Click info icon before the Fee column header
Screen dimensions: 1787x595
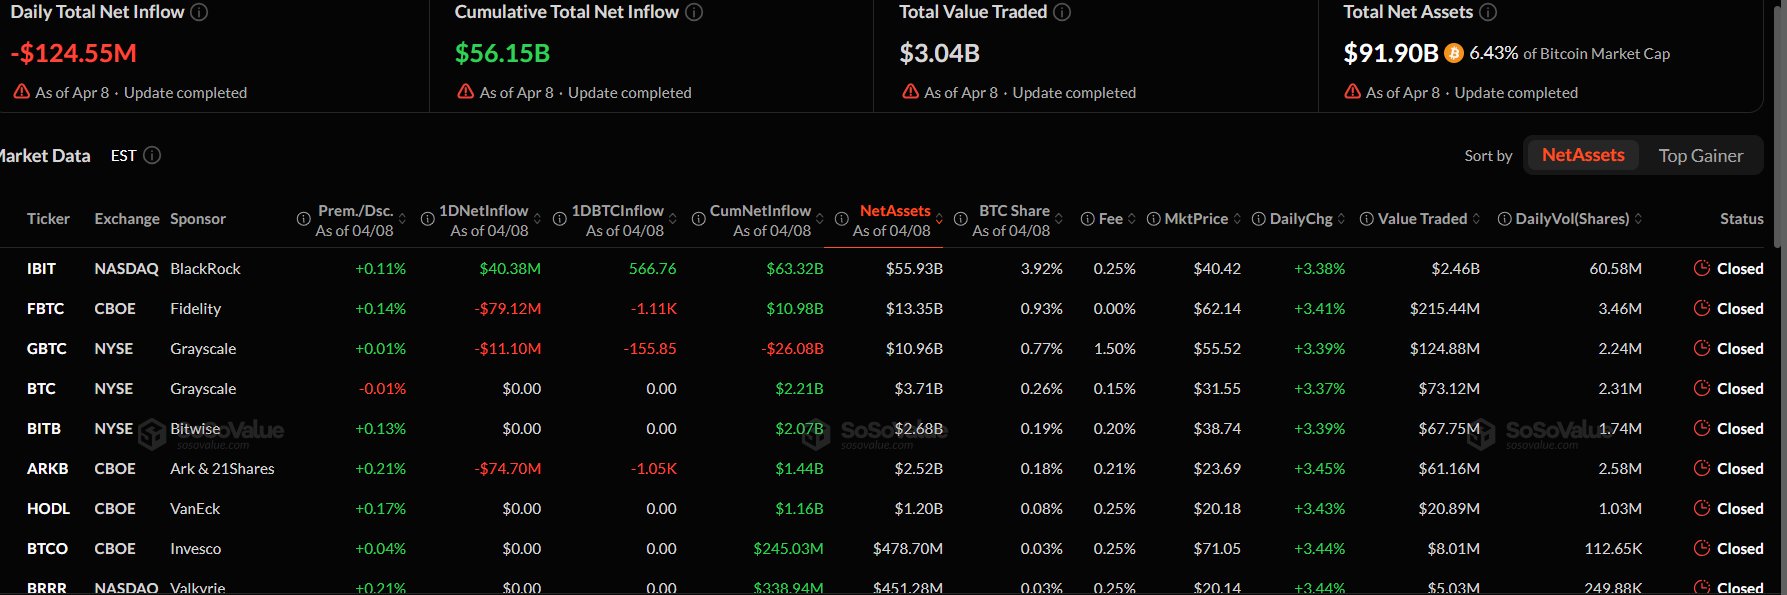click(1087, 219)
